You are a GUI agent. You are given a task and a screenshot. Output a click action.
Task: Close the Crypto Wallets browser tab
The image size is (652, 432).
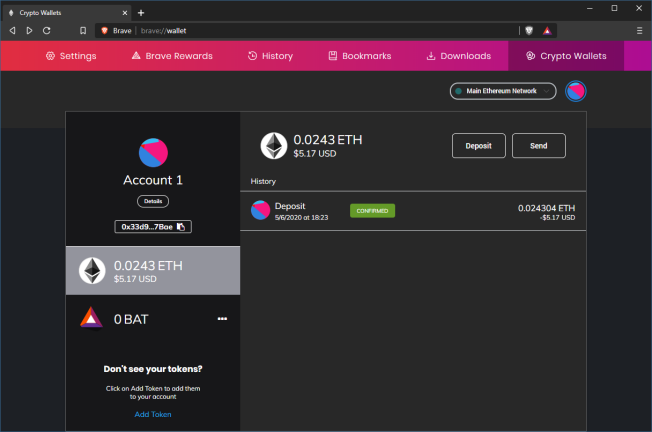point(124,13)
